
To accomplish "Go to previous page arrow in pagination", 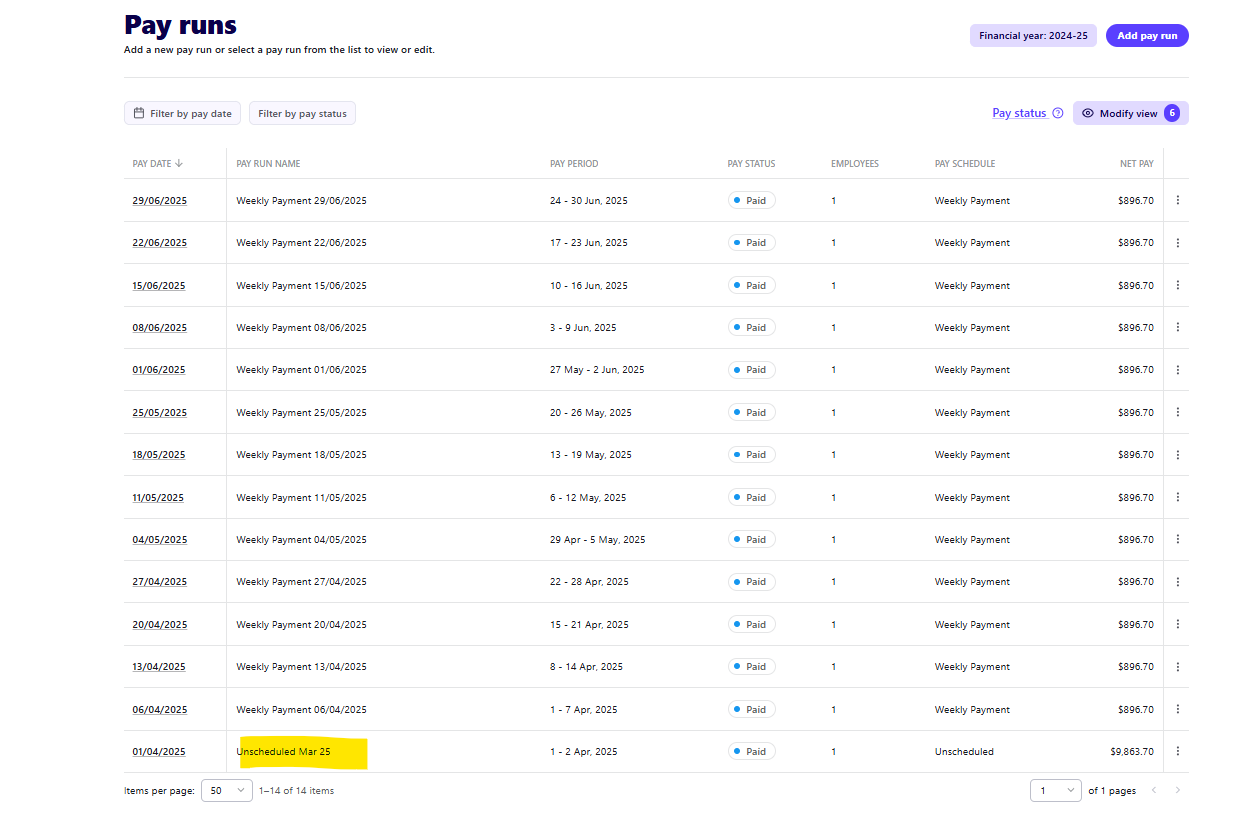I will click(1153, 790).
